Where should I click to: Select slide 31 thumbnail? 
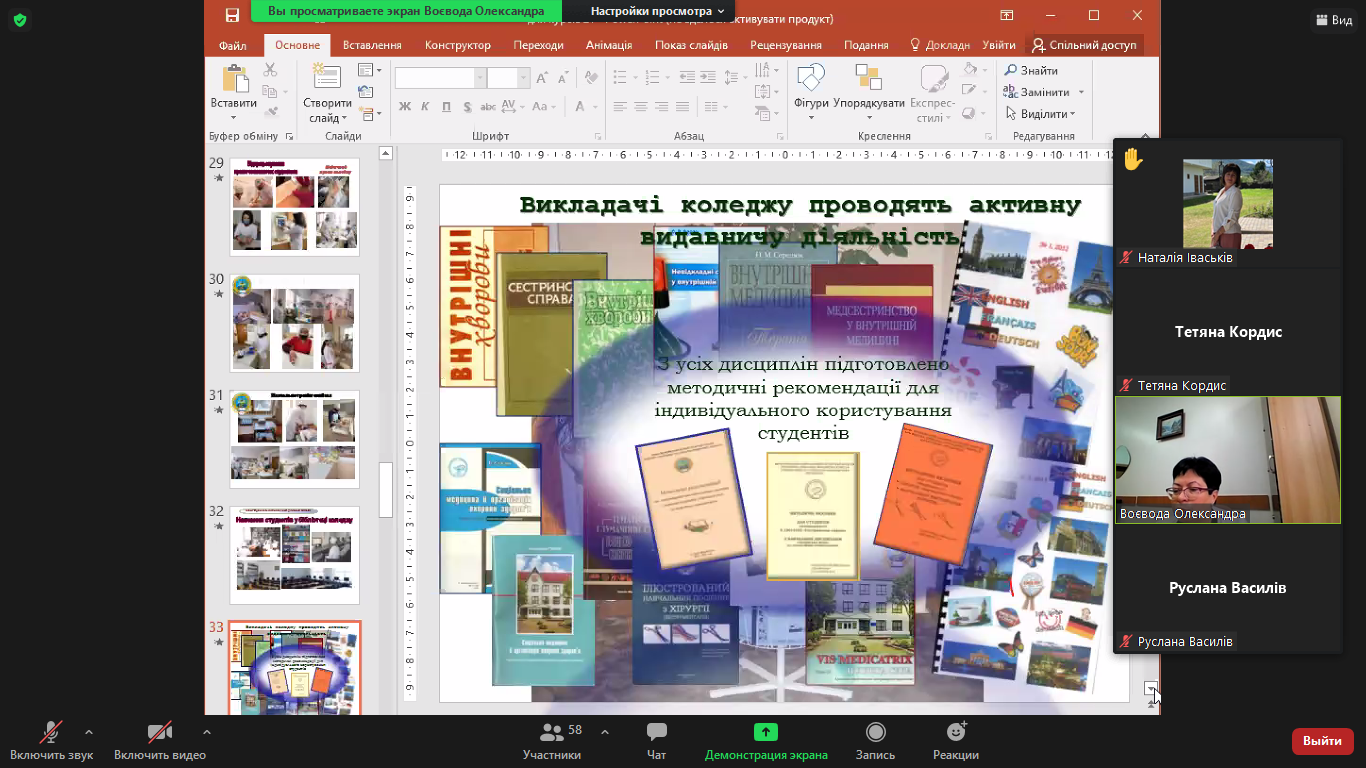tap(294, 438)
